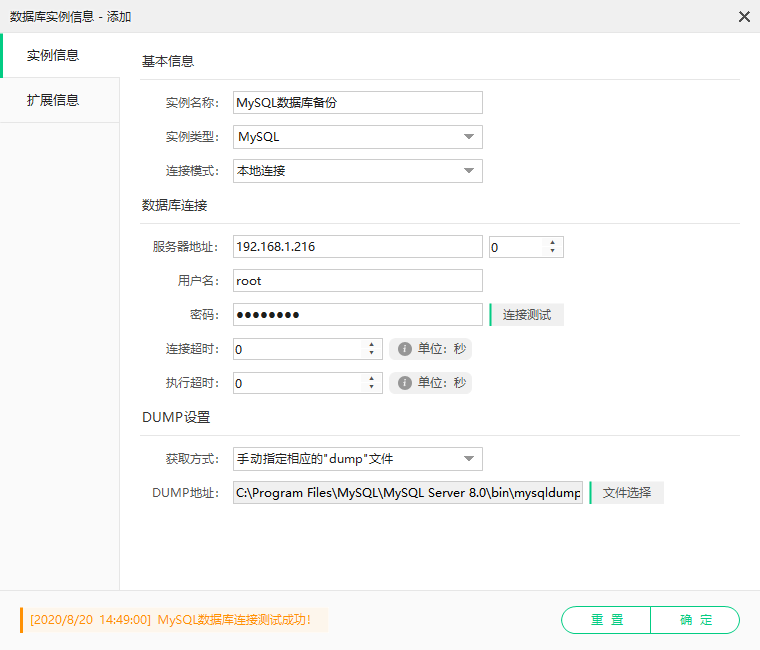Edit the 实例名称 field text
Screen dimensions: 760x650
pyautogui.click(x=358, y=102)
